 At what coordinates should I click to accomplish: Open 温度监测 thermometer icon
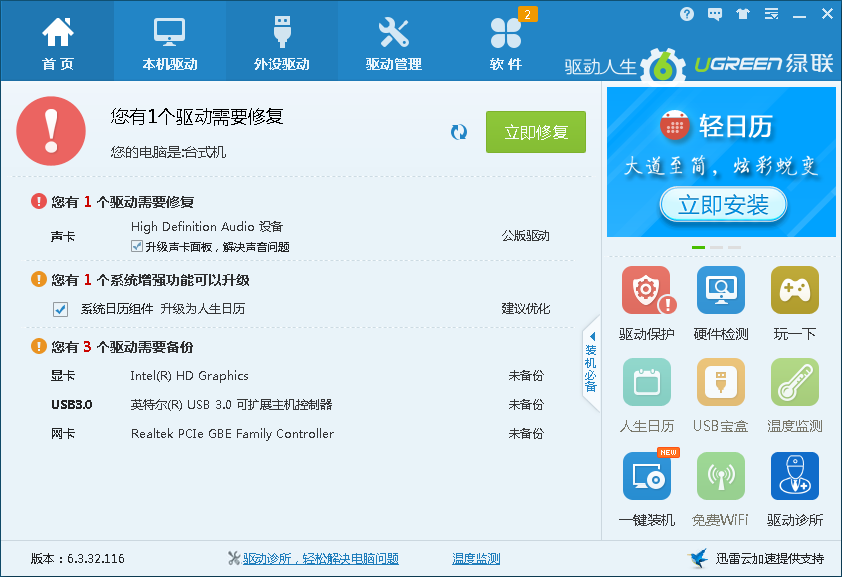point(794,383)
